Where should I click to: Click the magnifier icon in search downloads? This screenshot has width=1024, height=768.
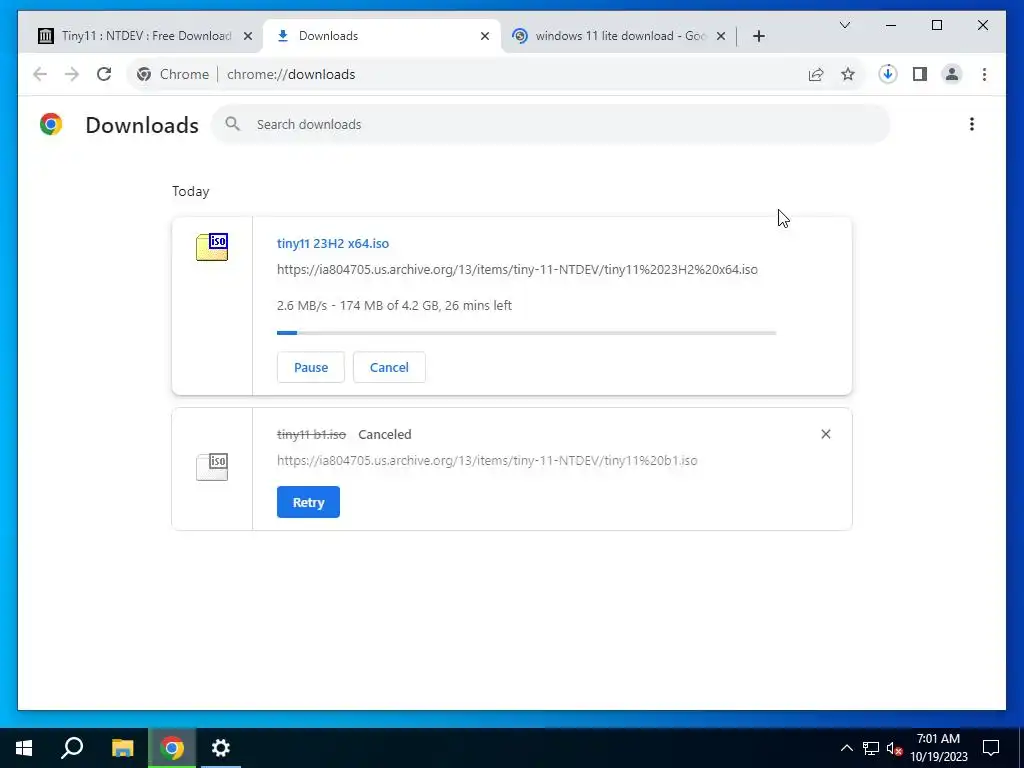[x=232, y=123]
